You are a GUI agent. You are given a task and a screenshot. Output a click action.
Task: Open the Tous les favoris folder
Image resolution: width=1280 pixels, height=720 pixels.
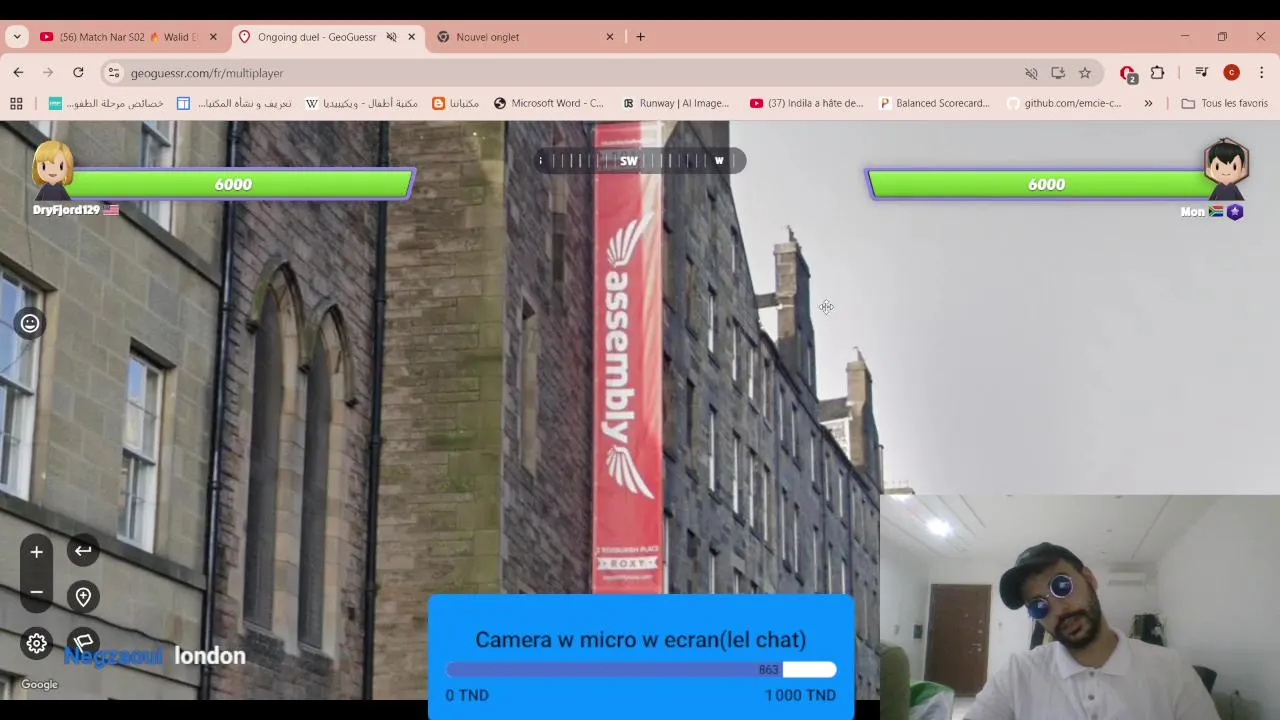1224,103
